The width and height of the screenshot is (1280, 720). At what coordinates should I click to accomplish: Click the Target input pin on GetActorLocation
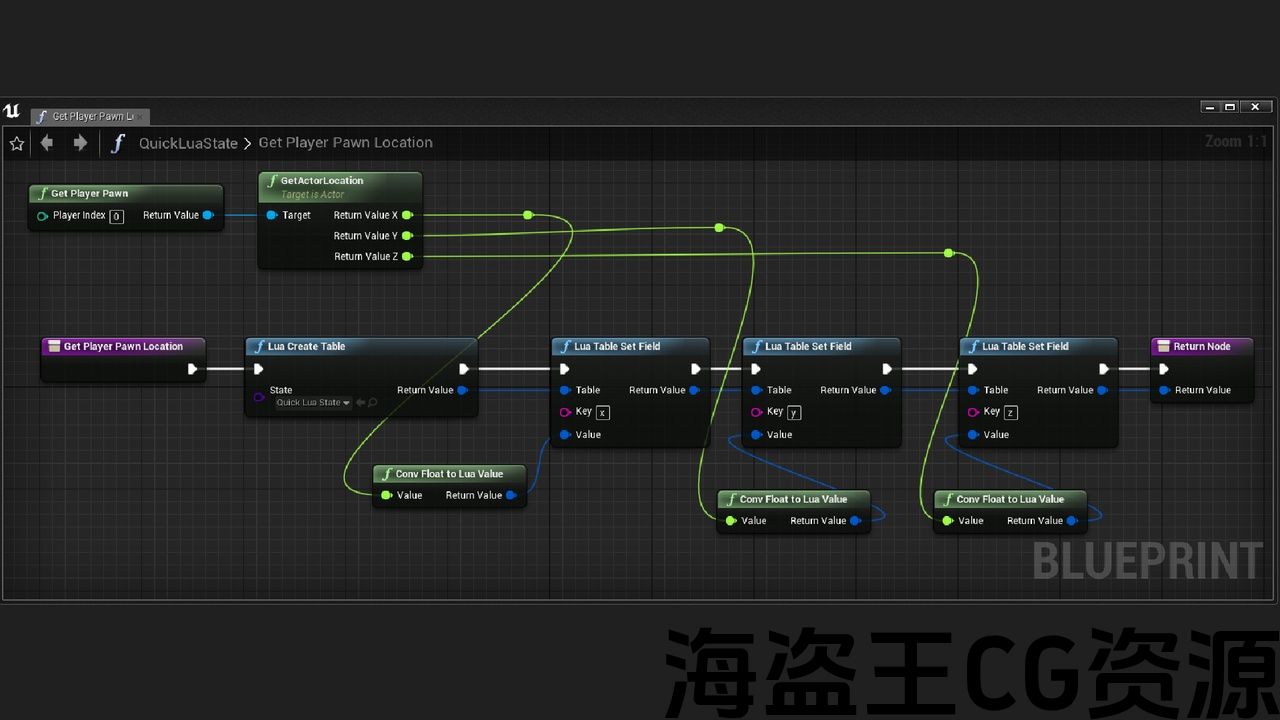pyautogui.click(x=272, y=215)
